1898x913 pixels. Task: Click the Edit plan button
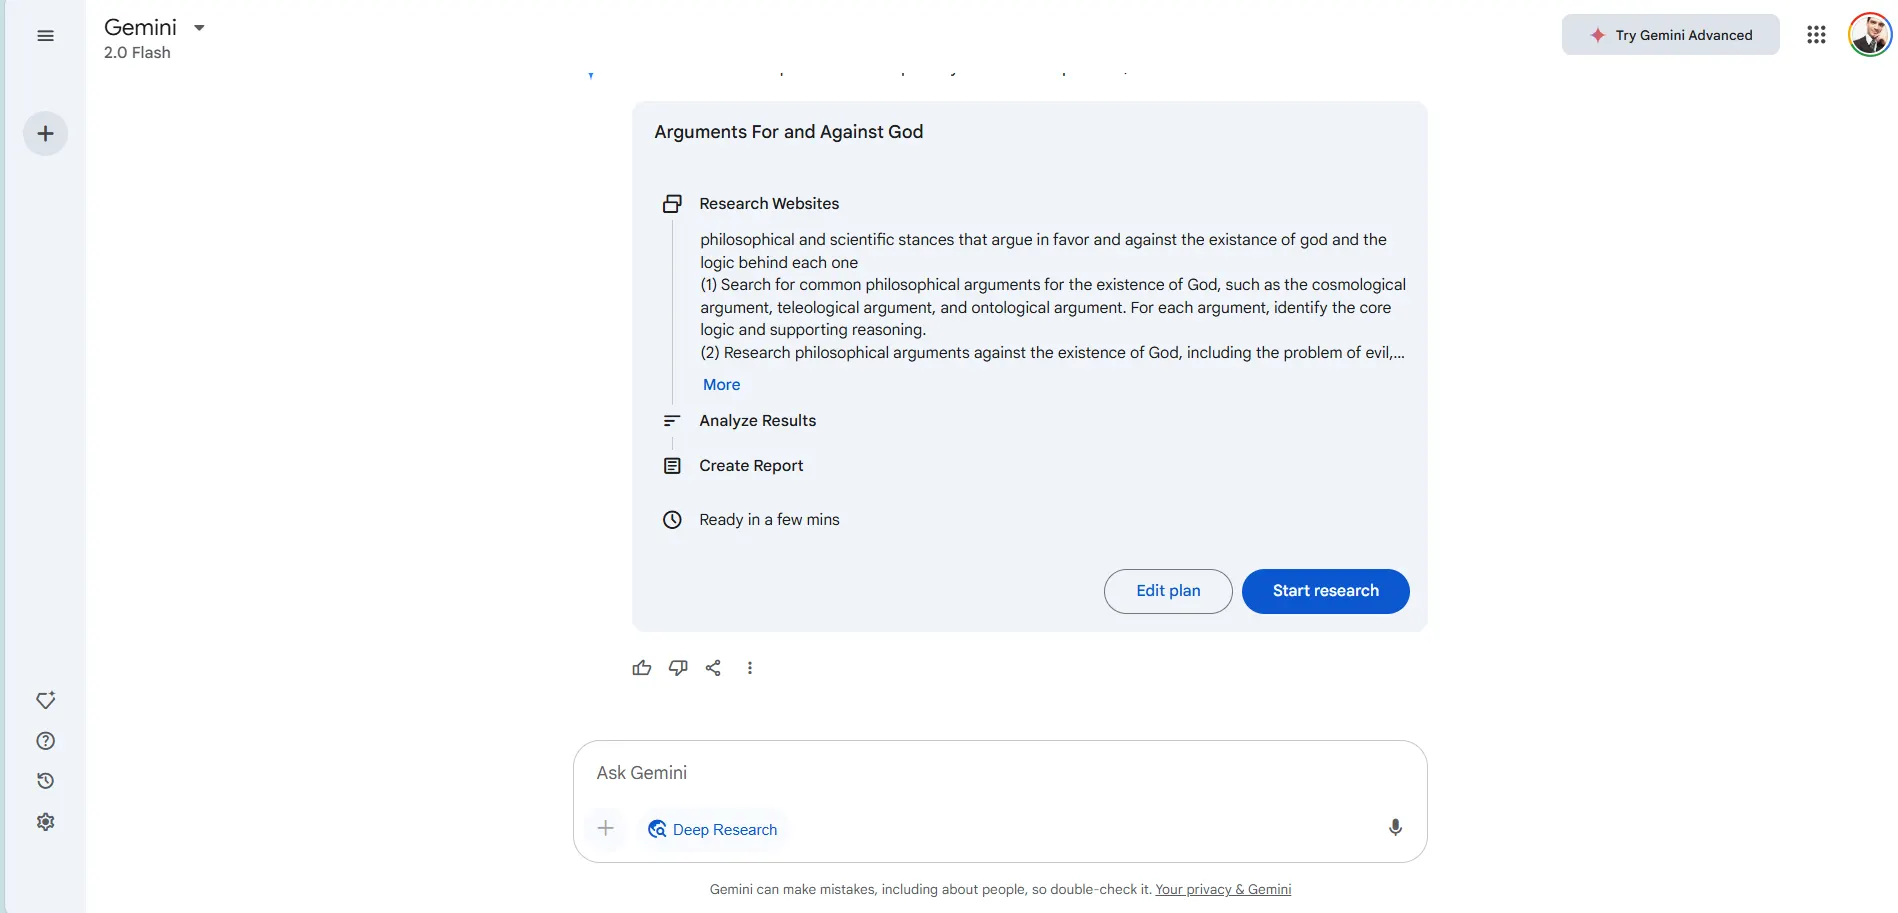click(x=1167, y=591)
